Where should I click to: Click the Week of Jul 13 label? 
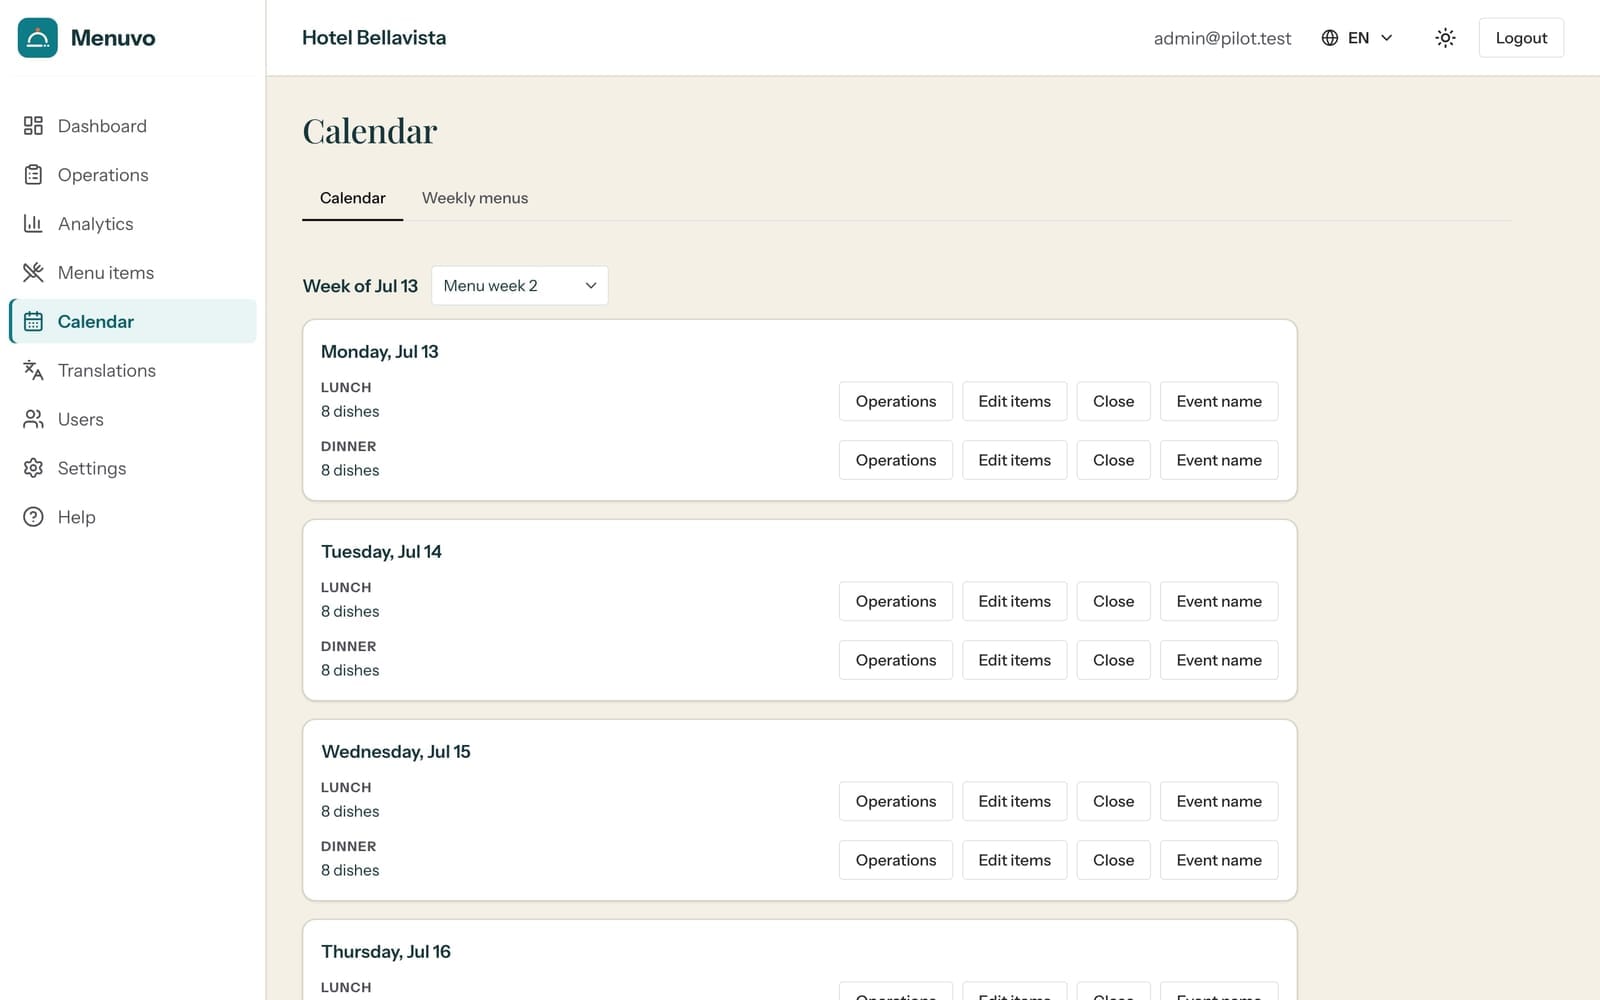360,286
